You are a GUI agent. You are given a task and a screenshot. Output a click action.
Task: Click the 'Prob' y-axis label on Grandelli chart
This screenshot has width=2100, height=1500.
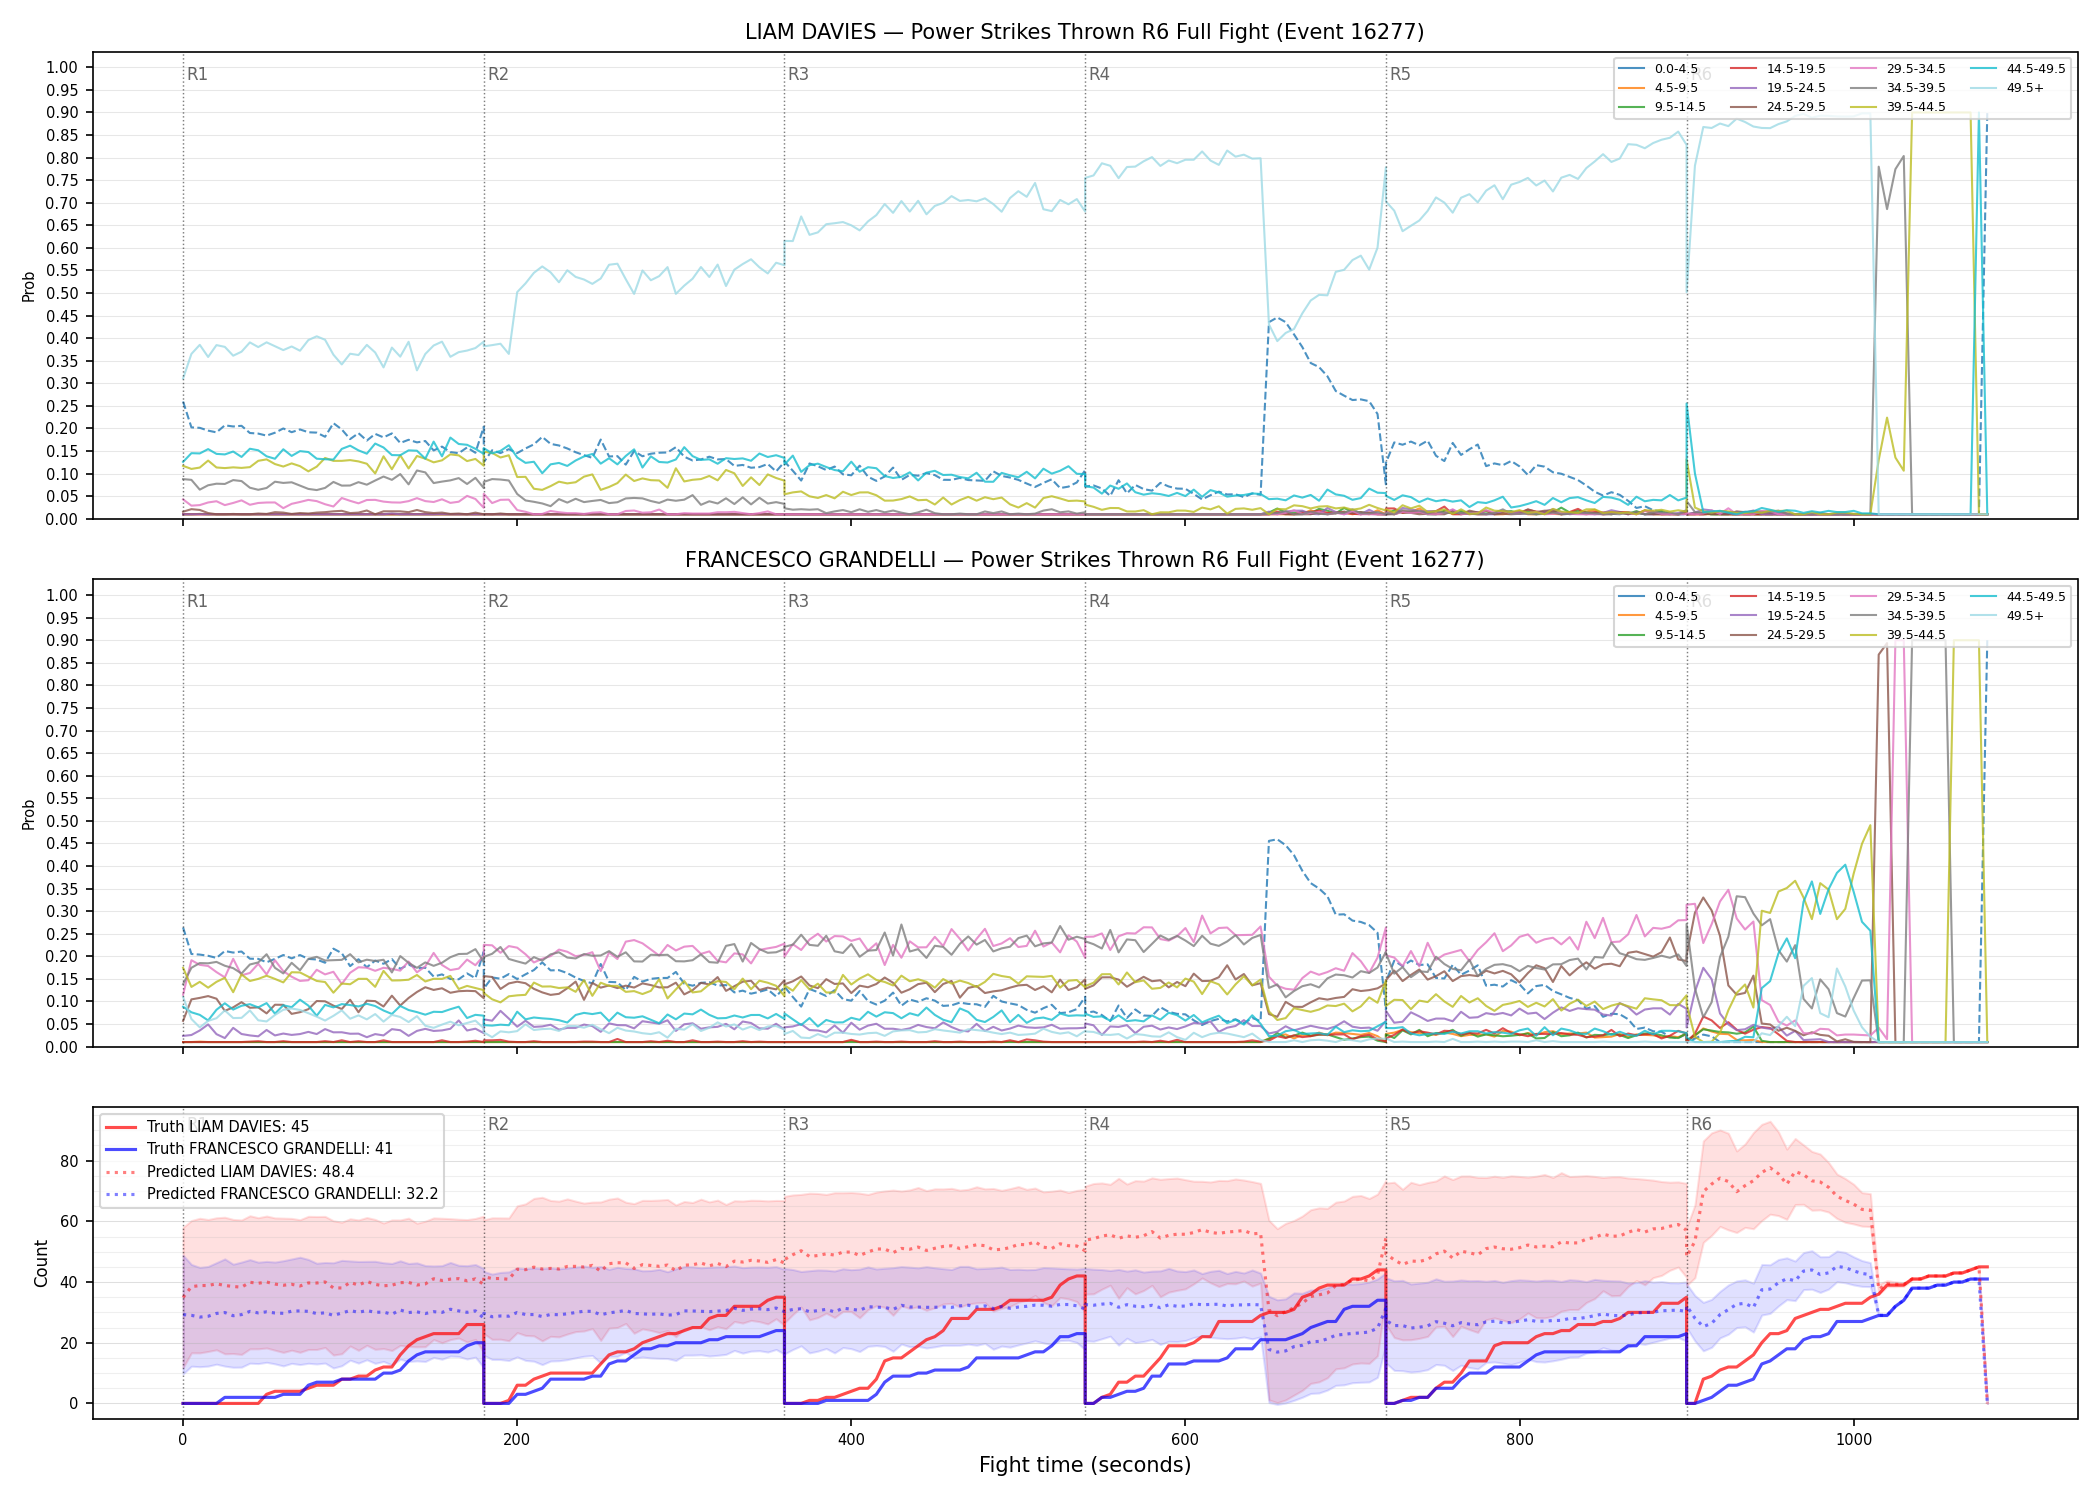[29, 814]
